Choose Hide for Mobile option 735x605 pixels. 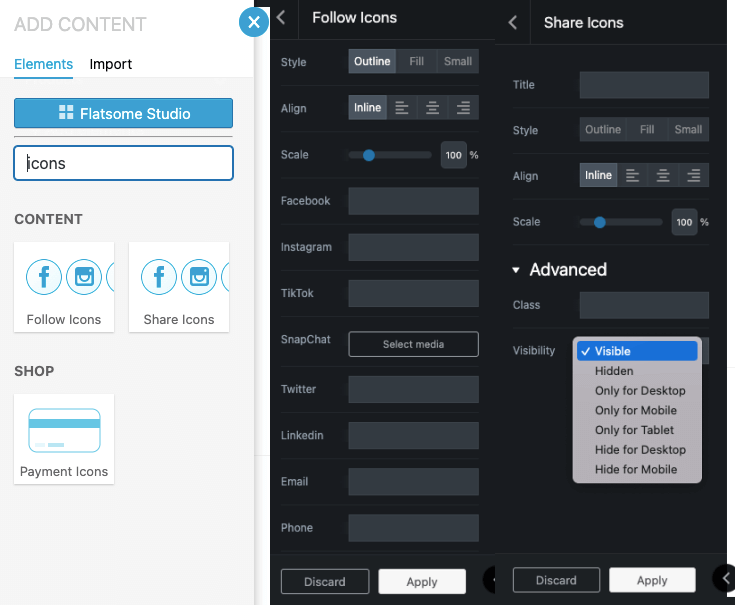click(x=637, y=469)
